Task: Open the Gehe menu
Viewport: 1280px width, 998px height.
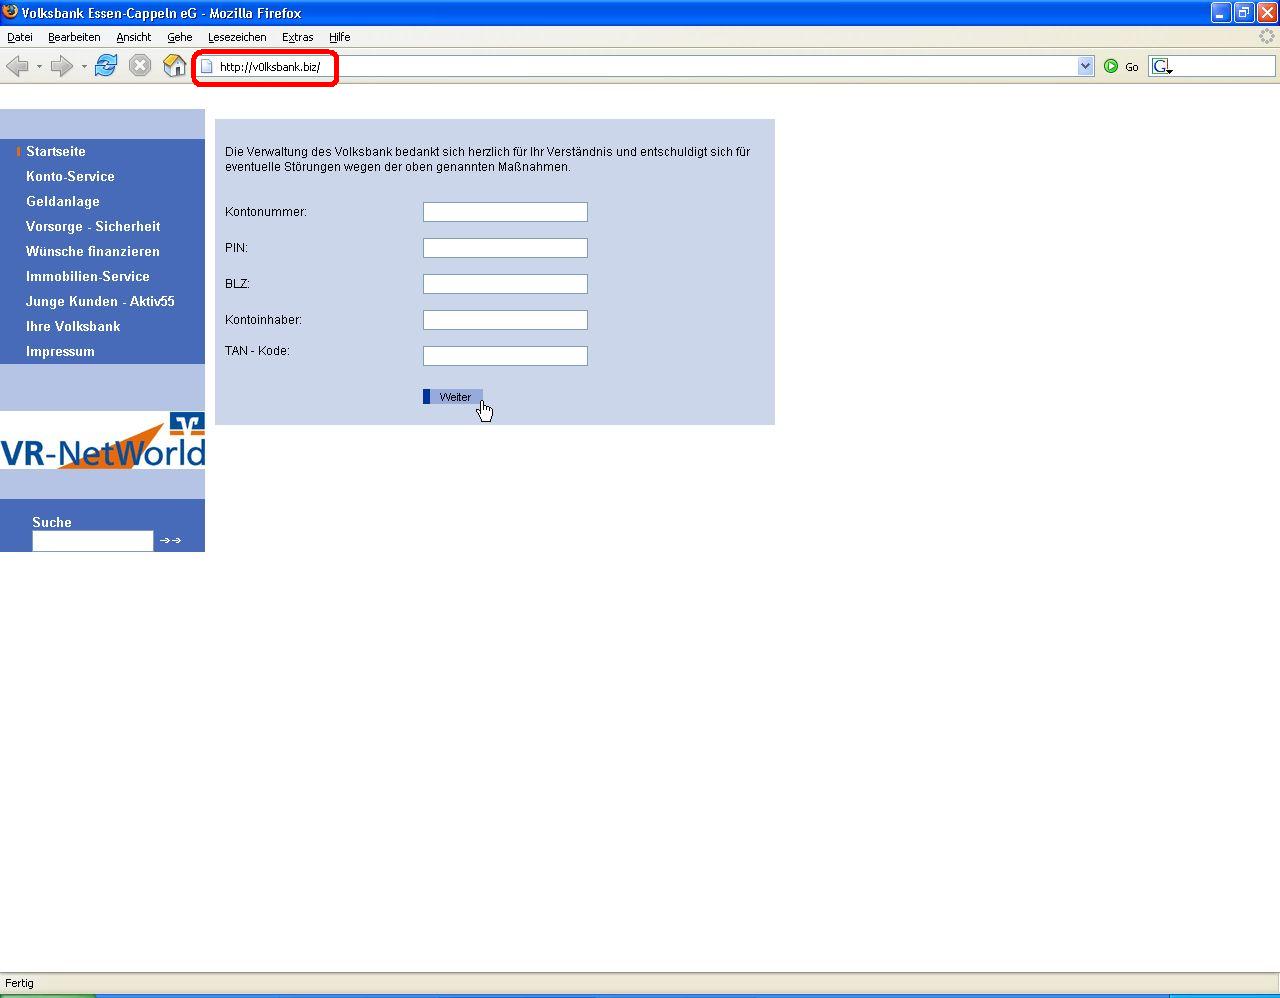Action: 180,37
